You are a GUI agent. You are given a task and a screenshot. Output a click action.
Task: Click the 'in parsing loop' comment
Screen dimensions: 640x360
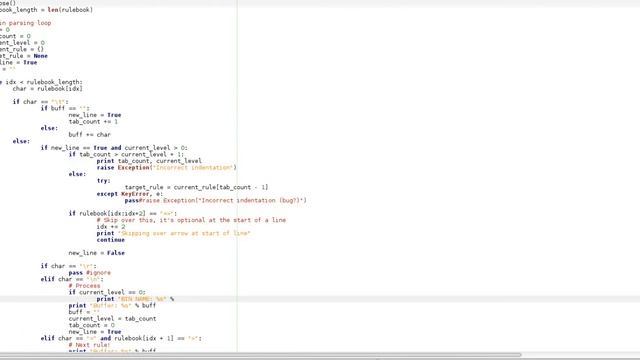coord(25,23)
